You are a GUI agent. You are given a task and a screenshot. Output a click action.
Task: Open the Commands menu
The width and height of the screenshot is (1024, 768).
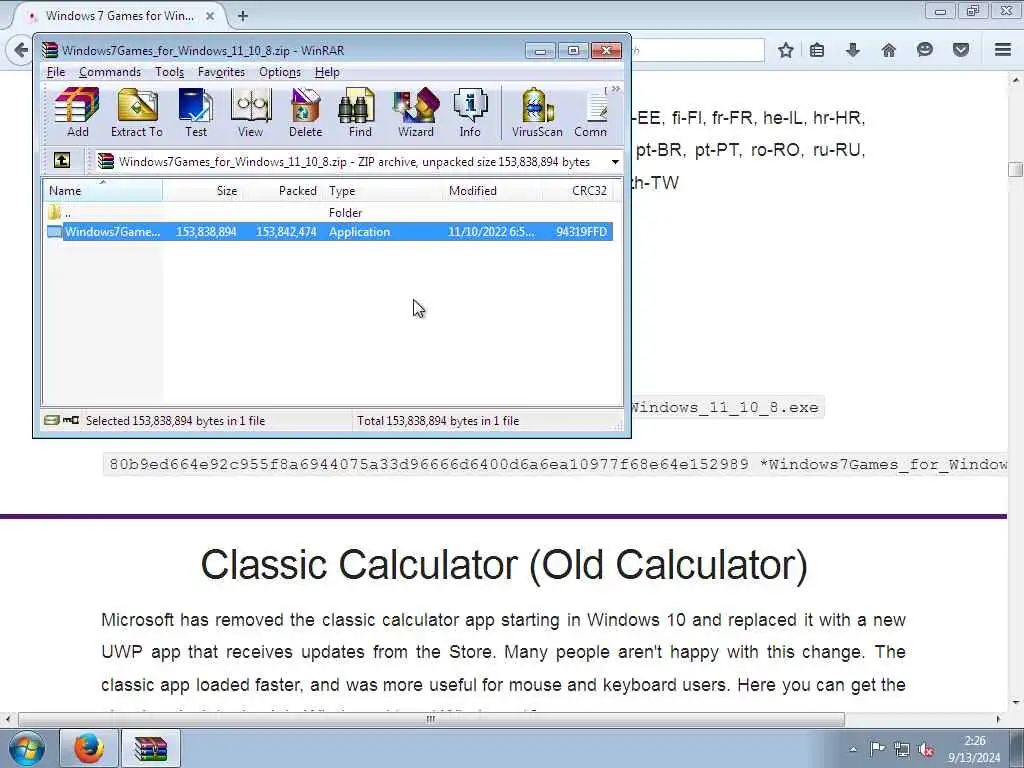[110, 72]
